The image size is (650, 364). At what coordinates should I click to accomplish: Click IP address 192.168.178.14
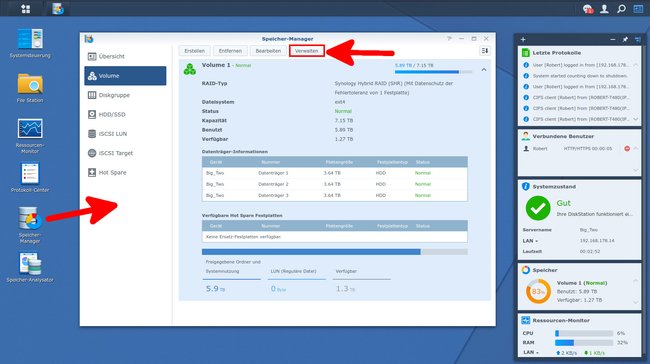pos(597,240)
